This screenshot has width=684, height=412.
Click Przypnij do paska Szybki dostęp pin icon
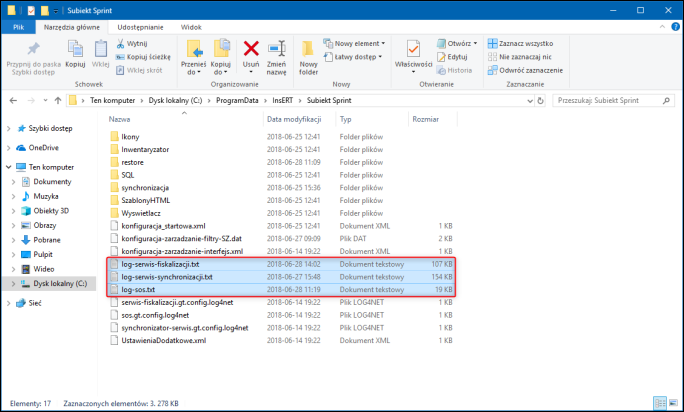34,49
